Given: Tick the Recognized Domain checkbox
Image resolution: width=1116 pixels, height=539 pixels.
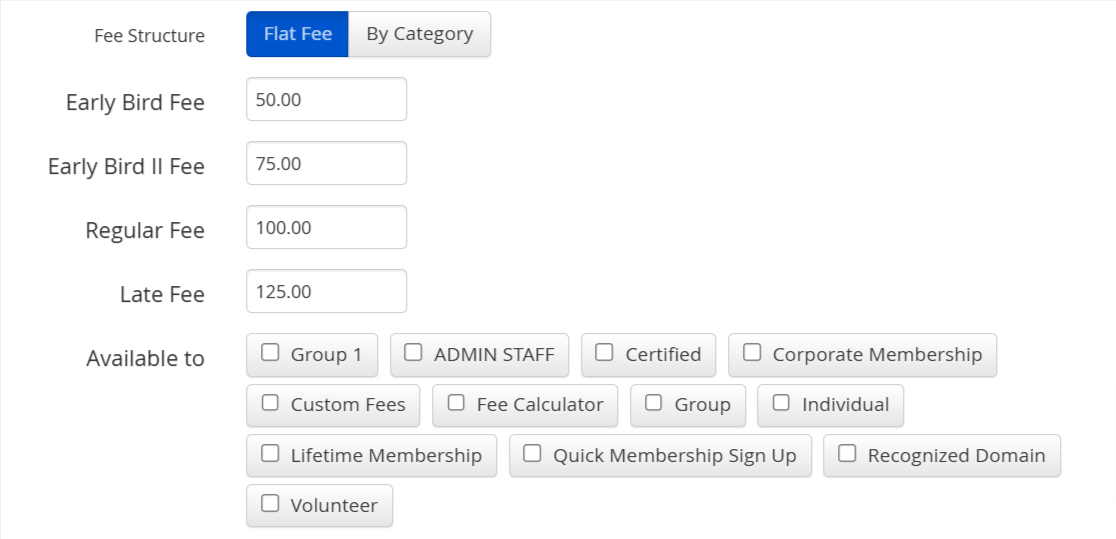Looking at the screenshot, I should (846, 454).
